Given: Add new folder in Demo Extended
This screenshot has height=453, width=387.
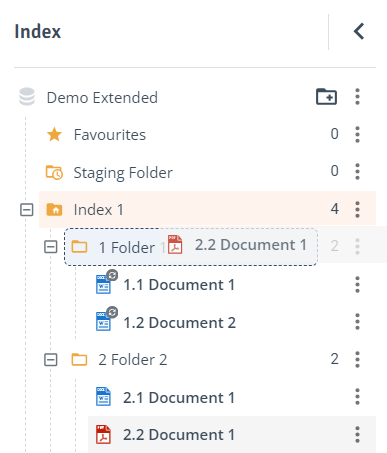Looking at the screenshot, I should 326,97.
